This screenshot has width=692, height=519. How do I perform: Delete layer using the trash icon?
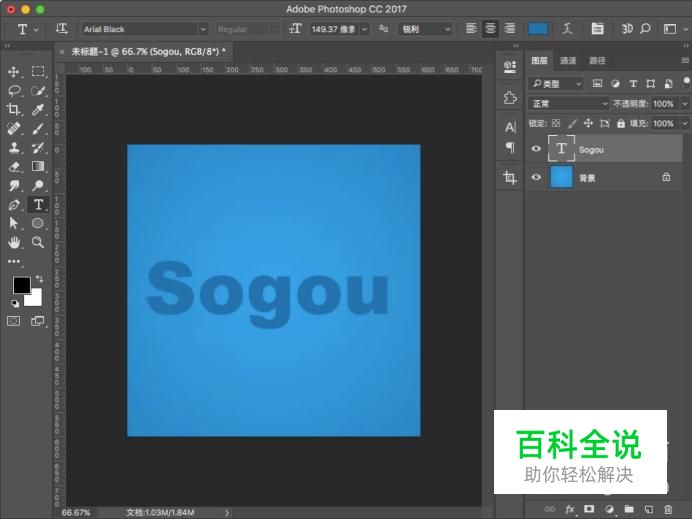(668, 509)
